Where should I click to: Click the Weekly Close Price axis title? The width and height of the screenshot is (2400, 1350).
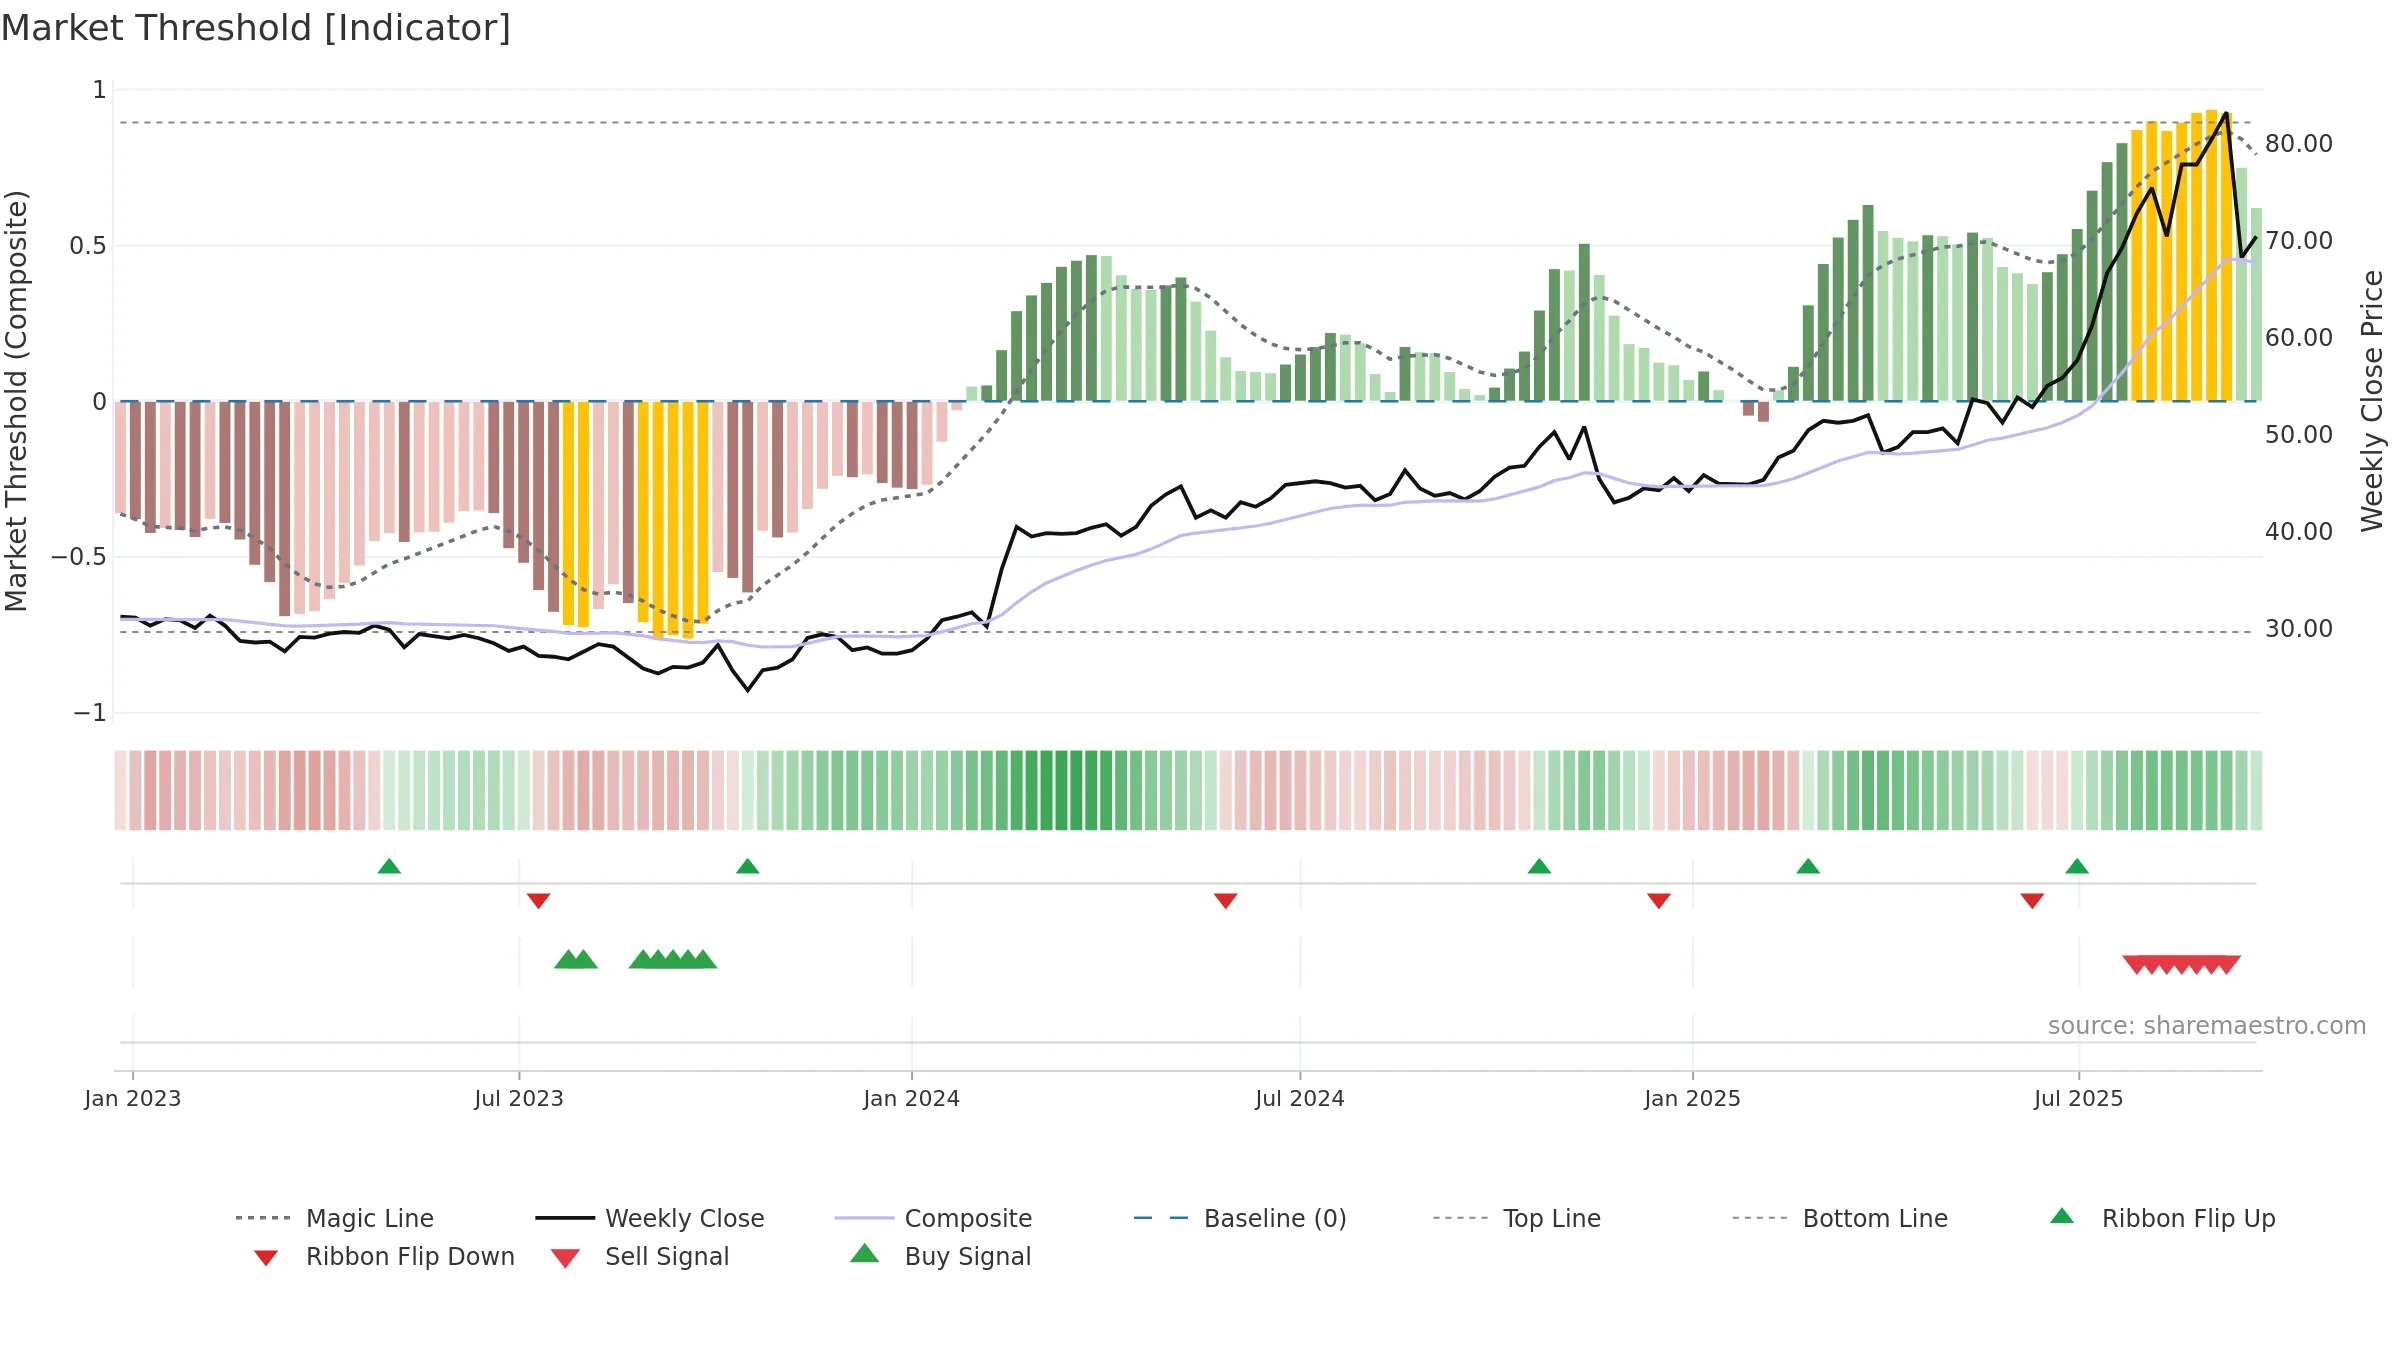tap(2372, 401)
